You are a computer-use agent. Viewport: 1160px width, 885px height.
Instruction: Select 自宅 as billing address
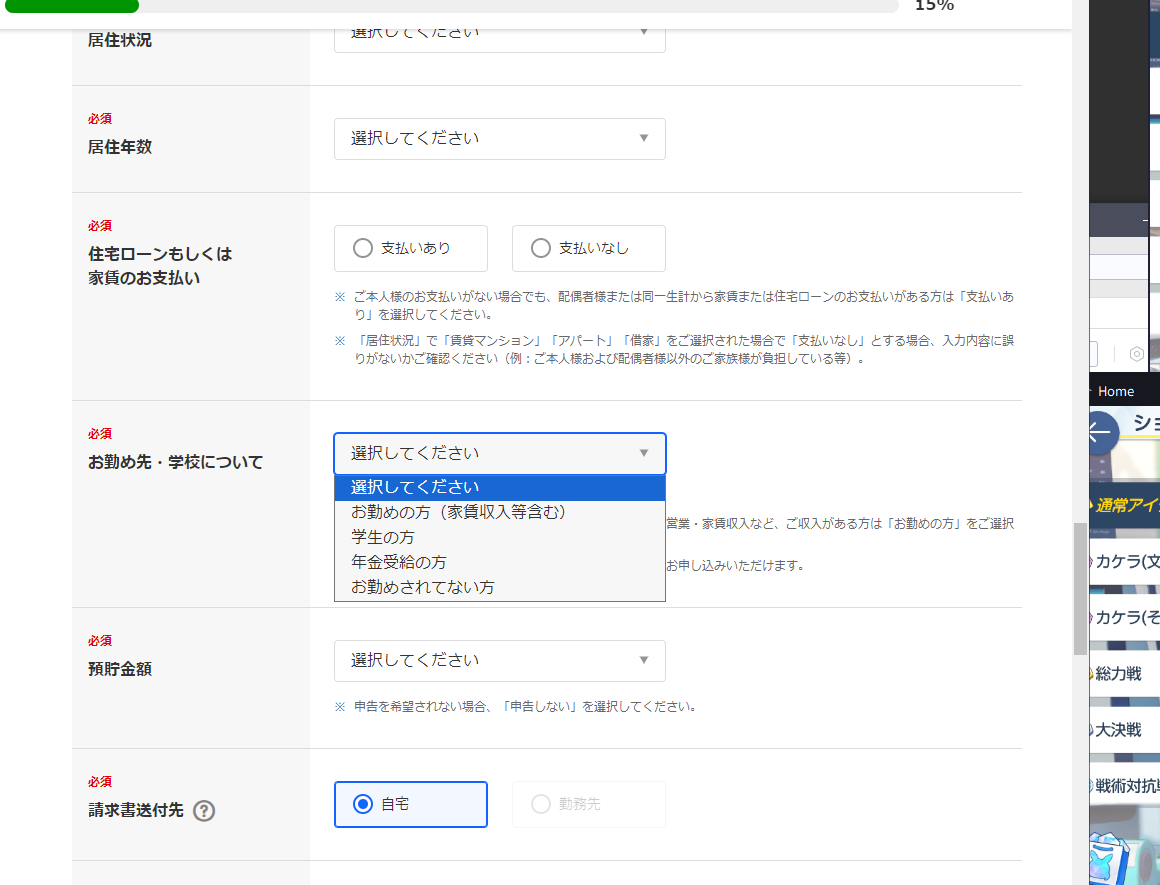[x=411, y=804]
